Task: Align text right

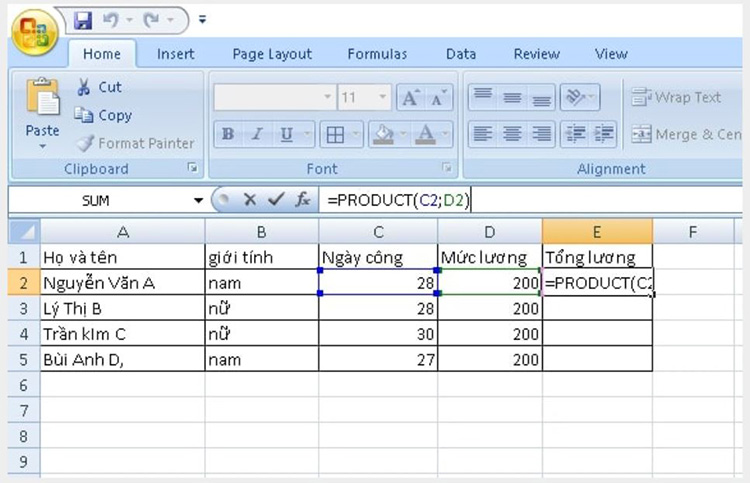Action: click(x=541, y=134)
